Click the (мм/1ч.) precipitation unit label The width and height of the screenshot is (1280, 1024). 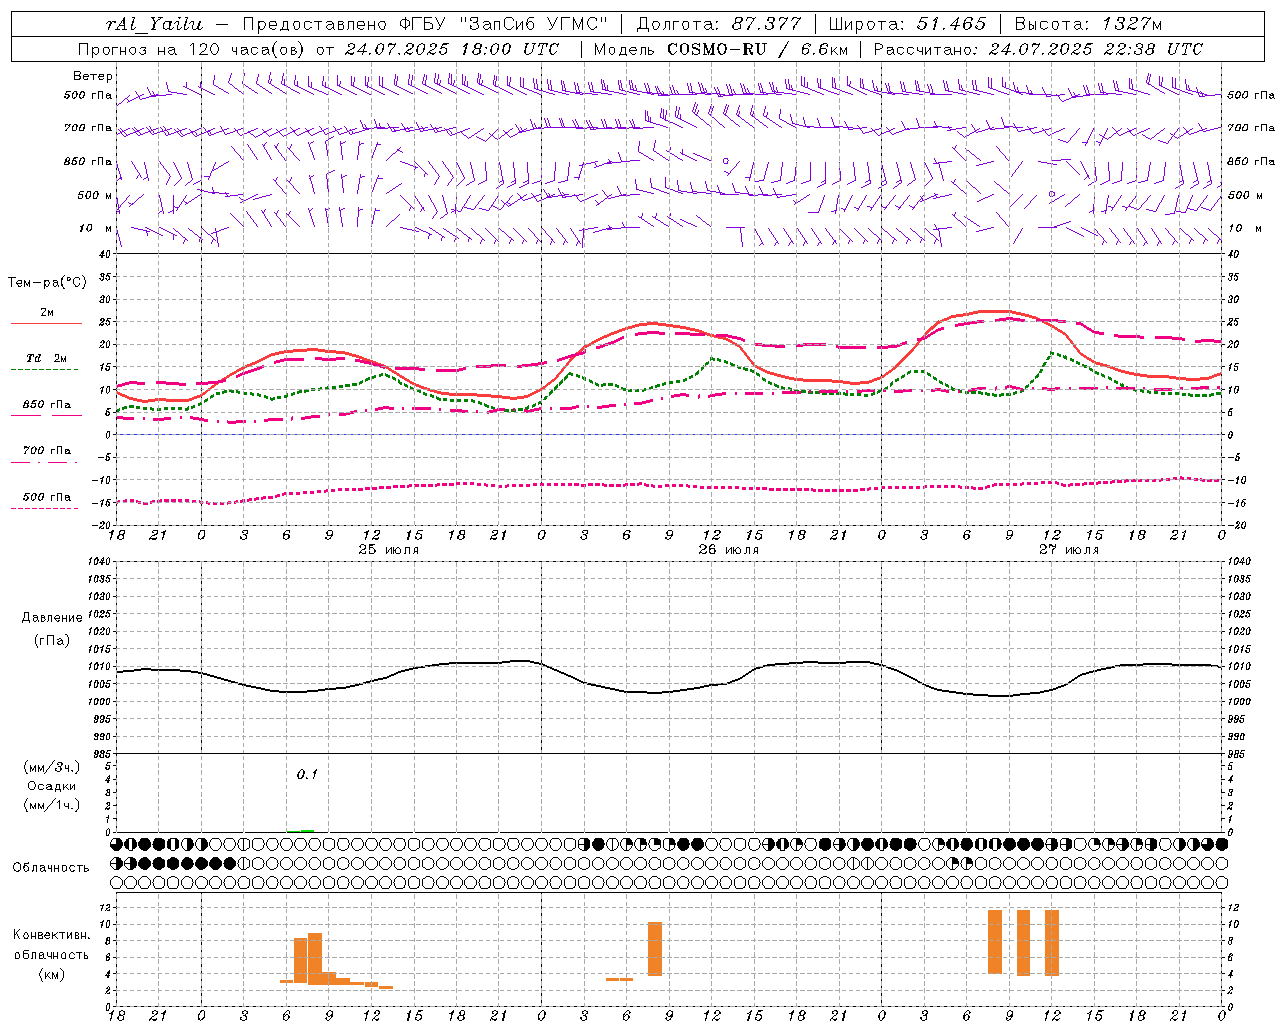click(x=52, y=805)
